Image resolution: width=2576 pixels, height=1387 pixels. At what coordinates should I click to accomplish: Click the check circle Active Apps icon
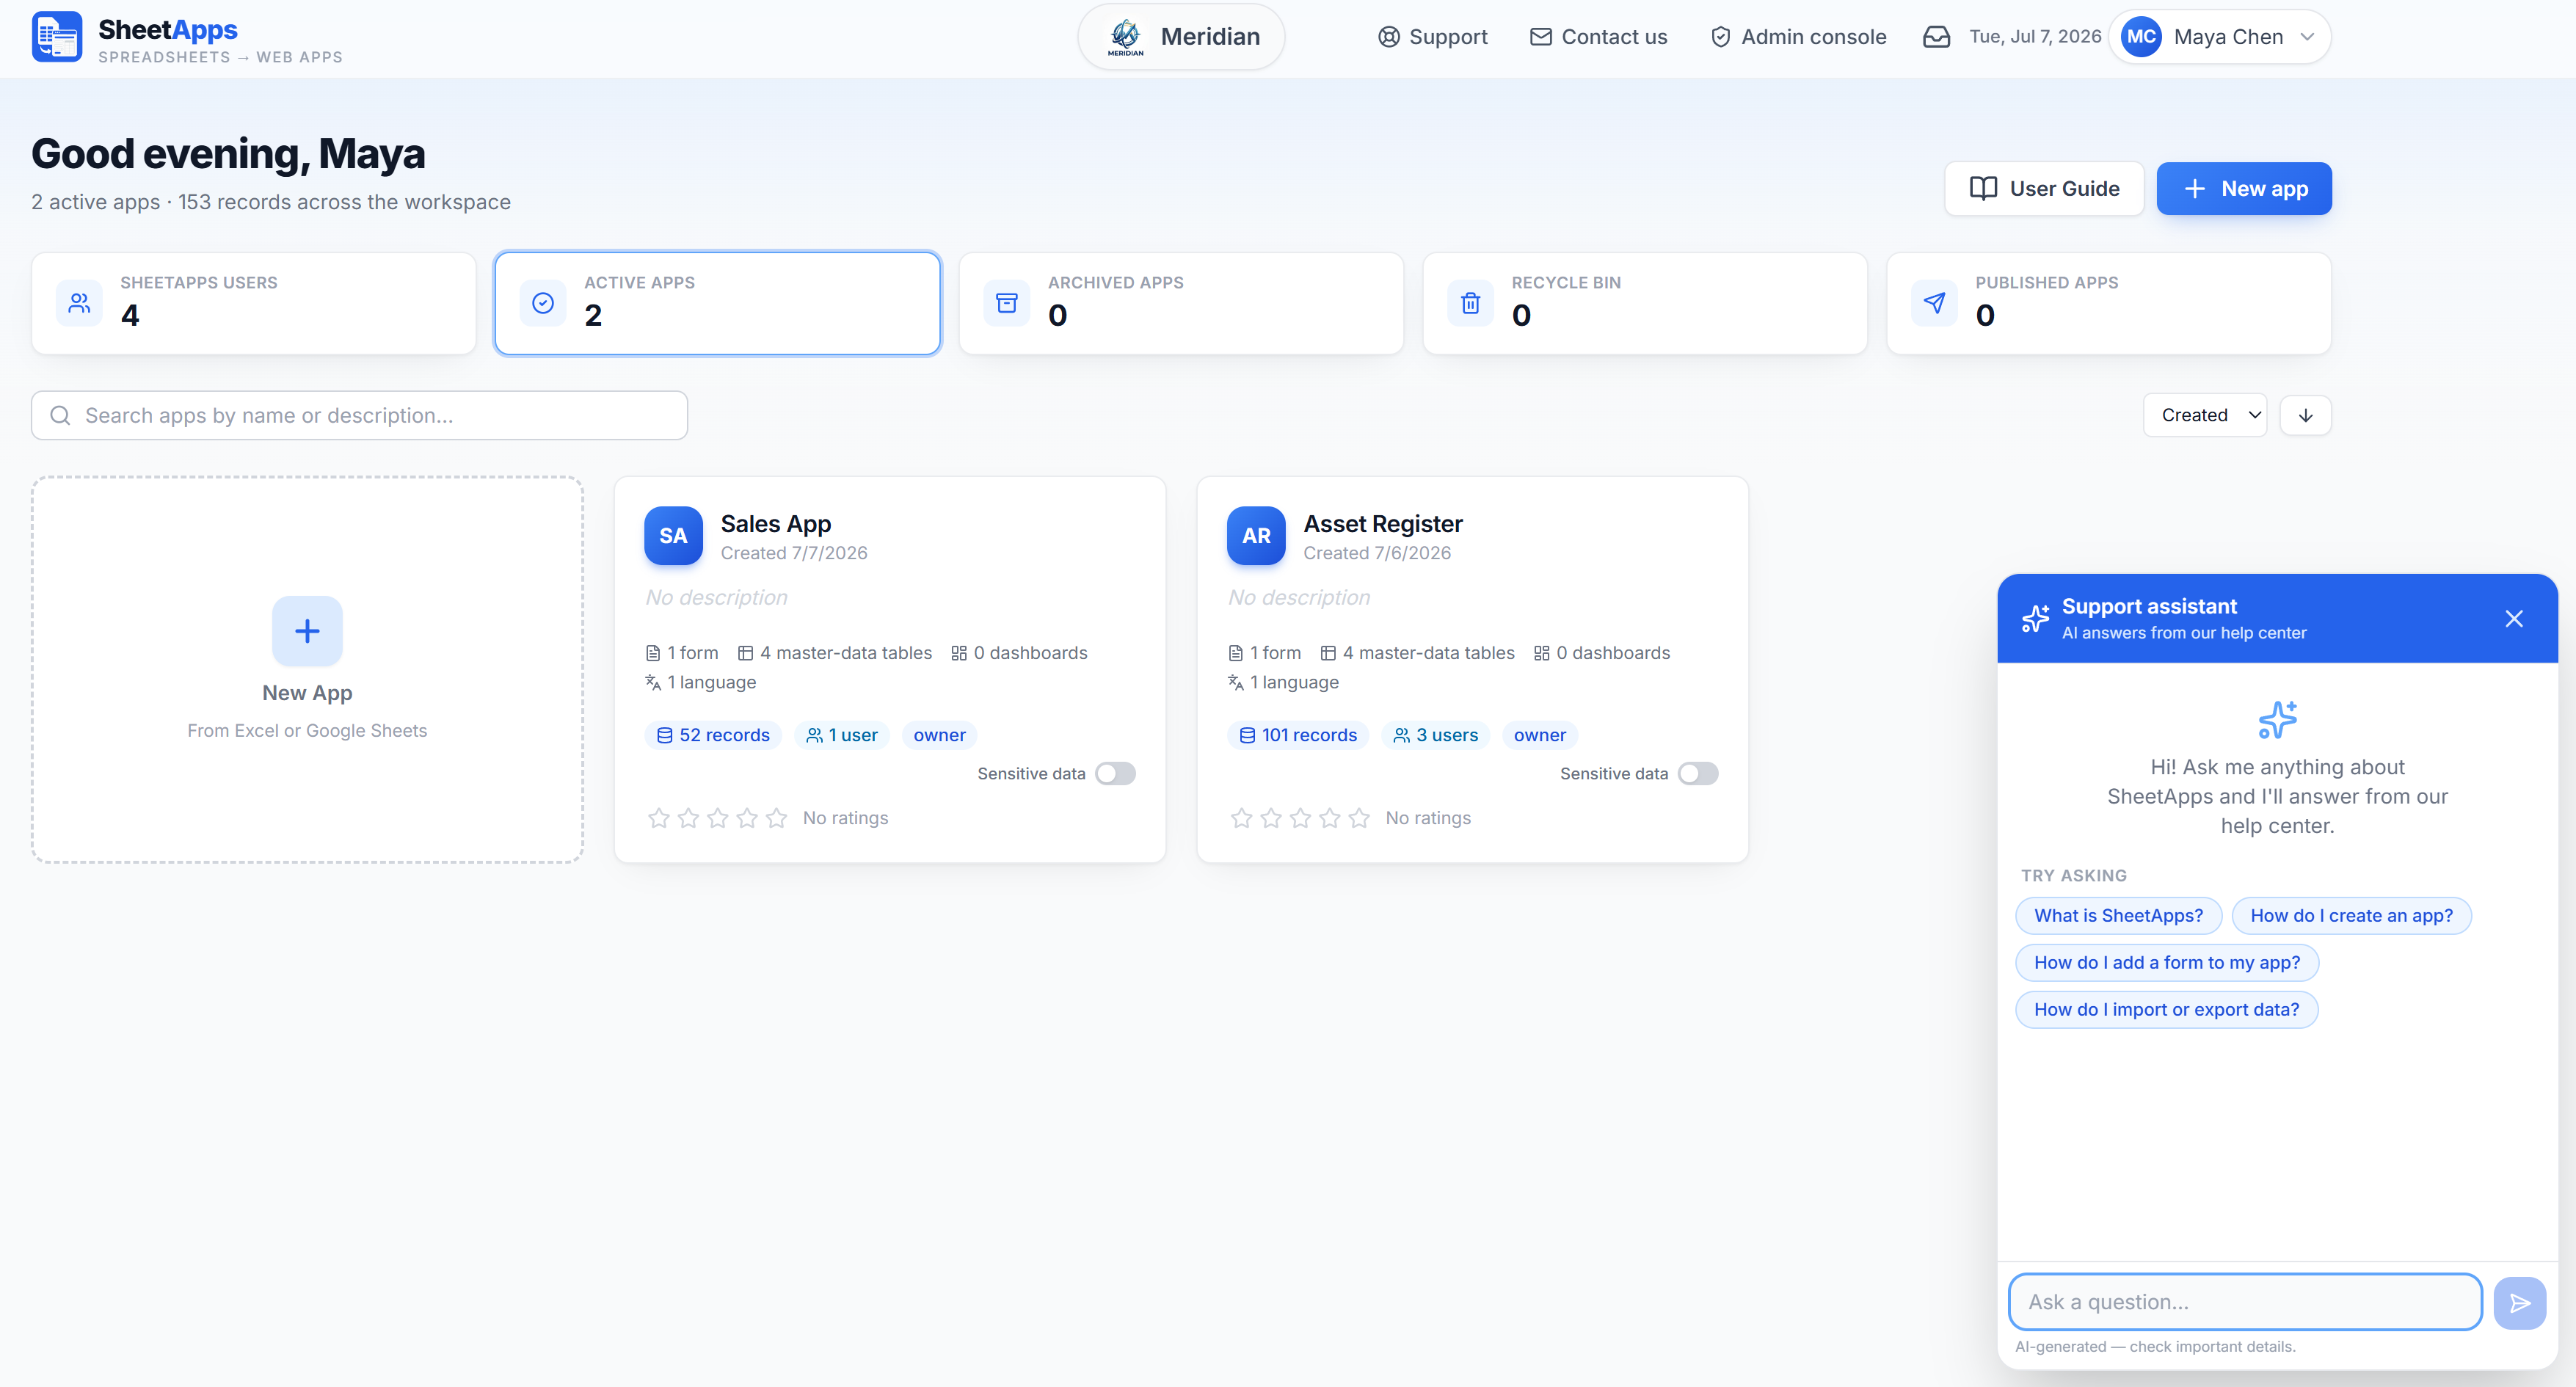tap(543, 303)
